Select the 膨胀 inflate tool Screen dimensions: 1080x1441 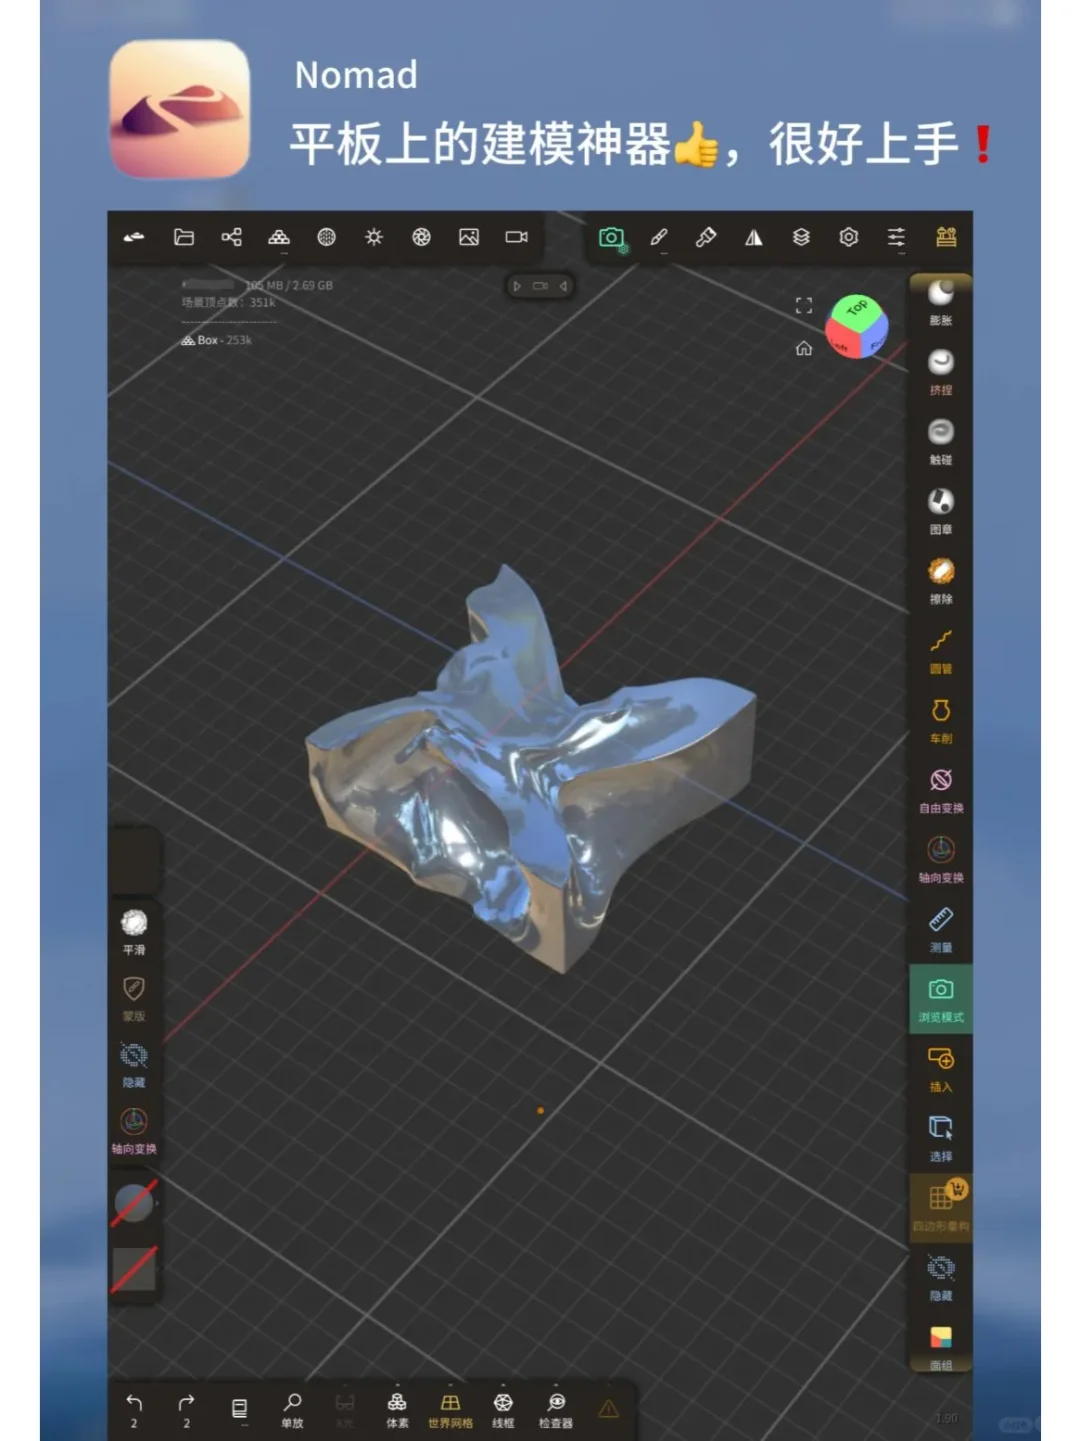[x=941, y=302]
